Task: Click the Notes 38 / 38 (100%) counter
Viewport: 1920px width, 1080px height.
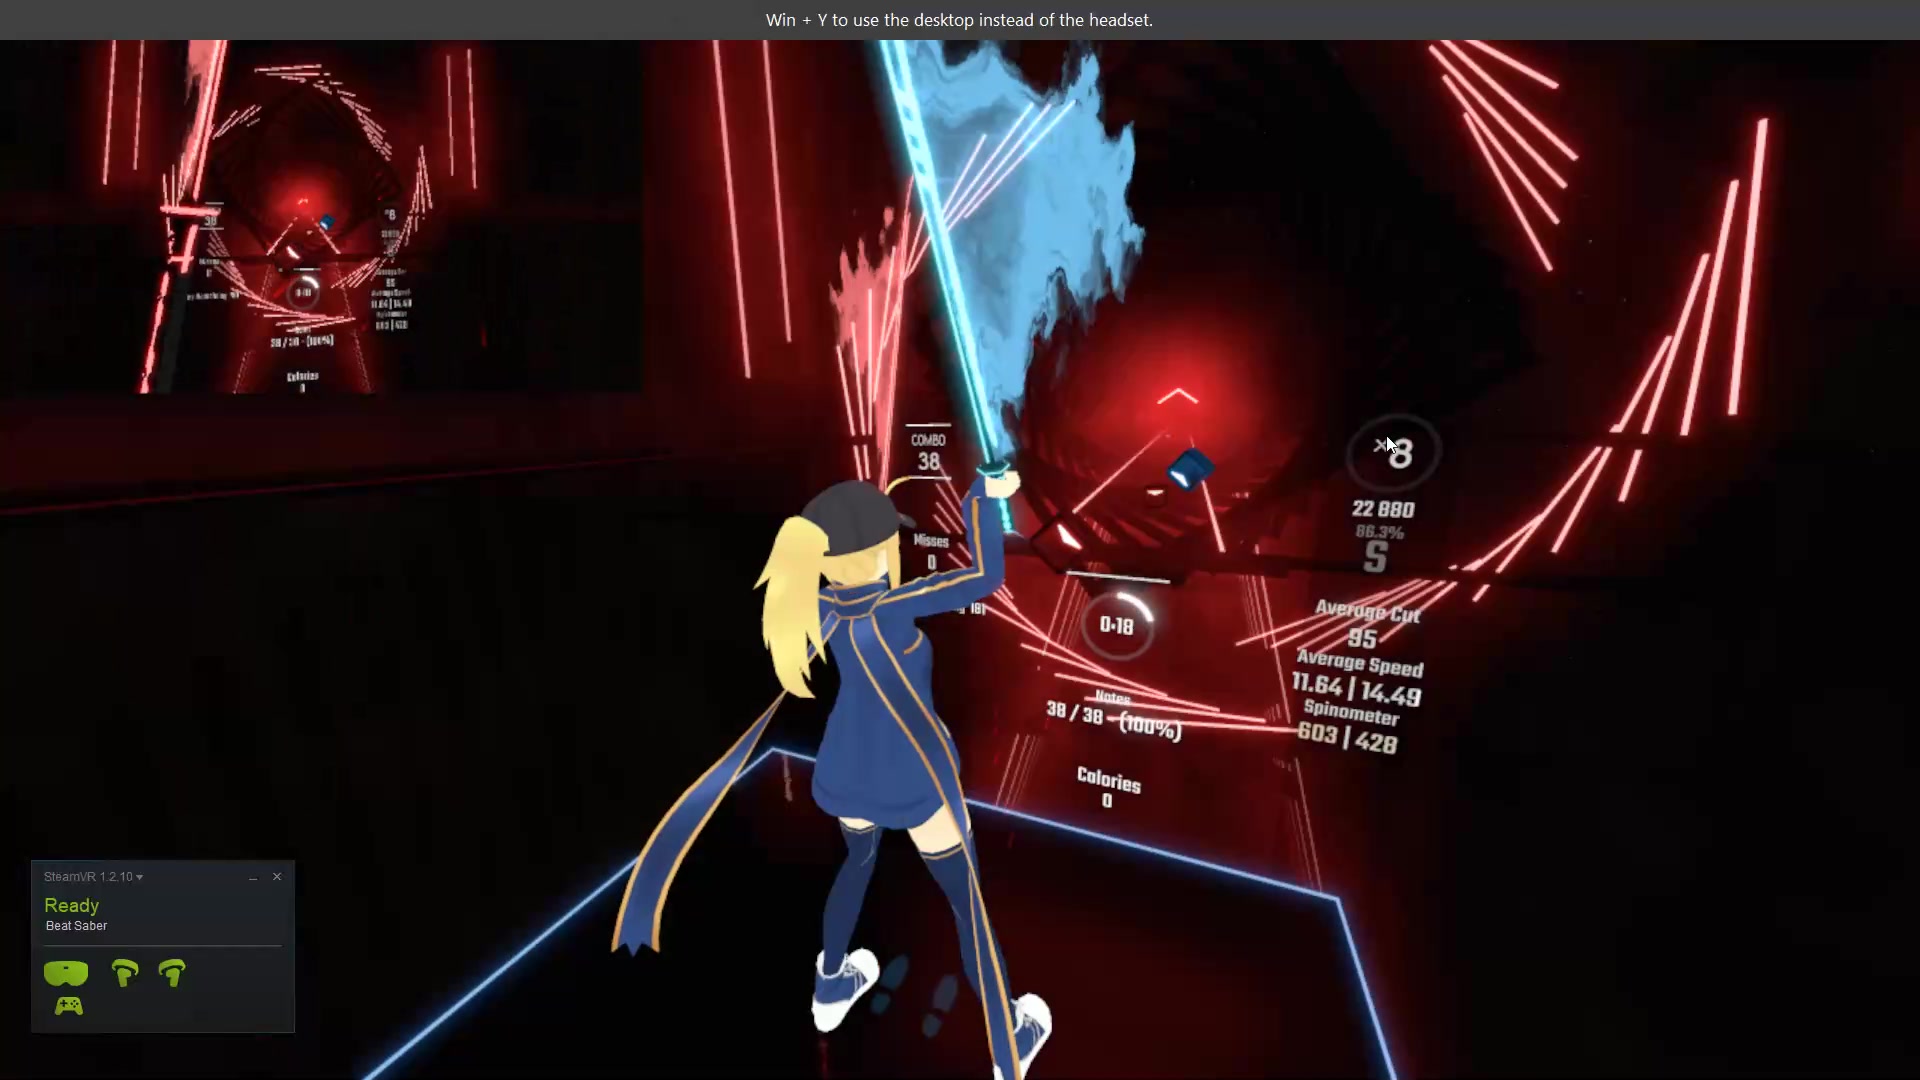Action: [x=1113, y=715]
